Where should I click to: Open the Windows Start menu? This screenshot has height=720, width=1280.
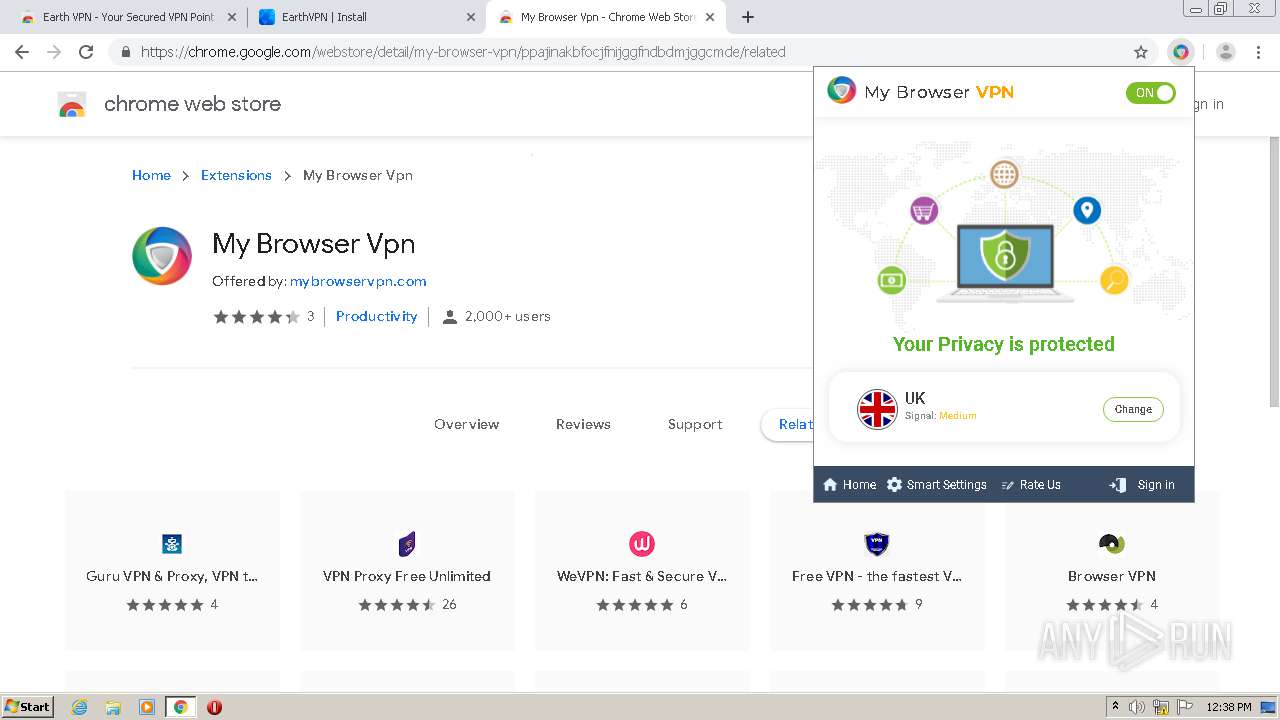28,707
